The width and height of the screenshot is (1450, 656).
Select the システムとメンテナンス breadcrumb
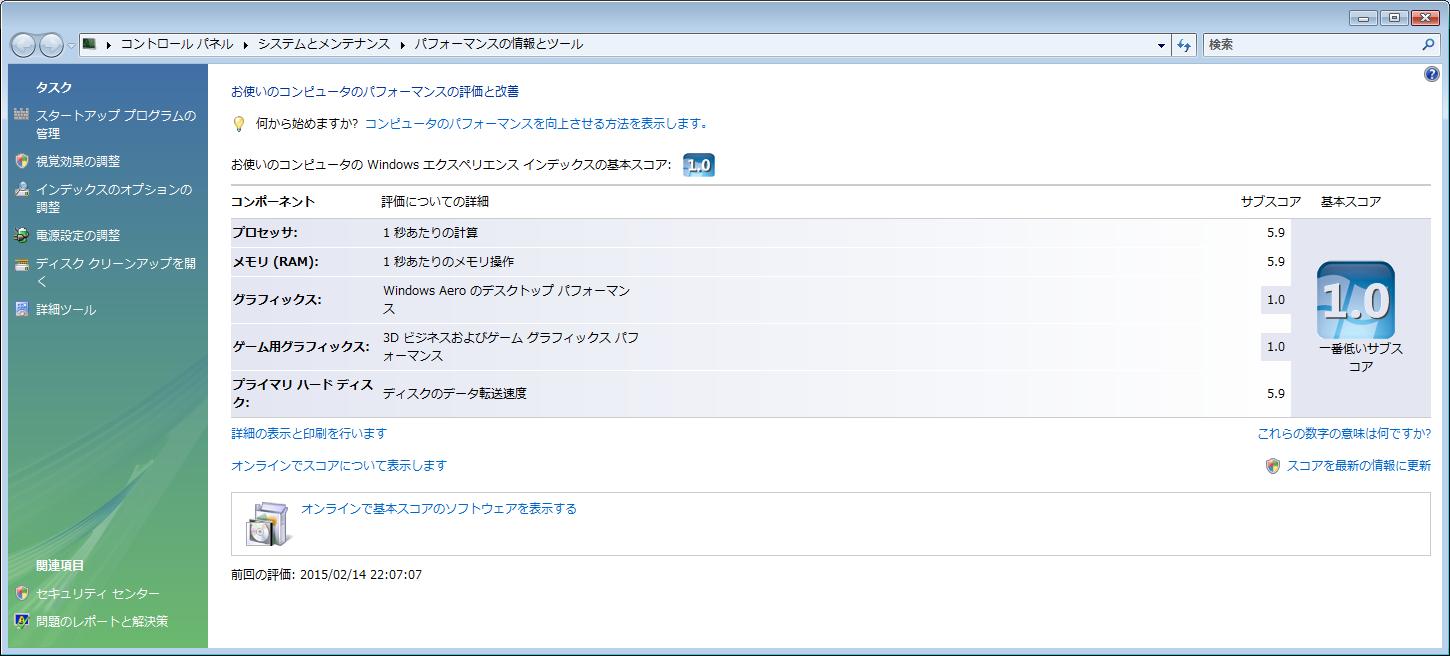[x=324, y=44]
